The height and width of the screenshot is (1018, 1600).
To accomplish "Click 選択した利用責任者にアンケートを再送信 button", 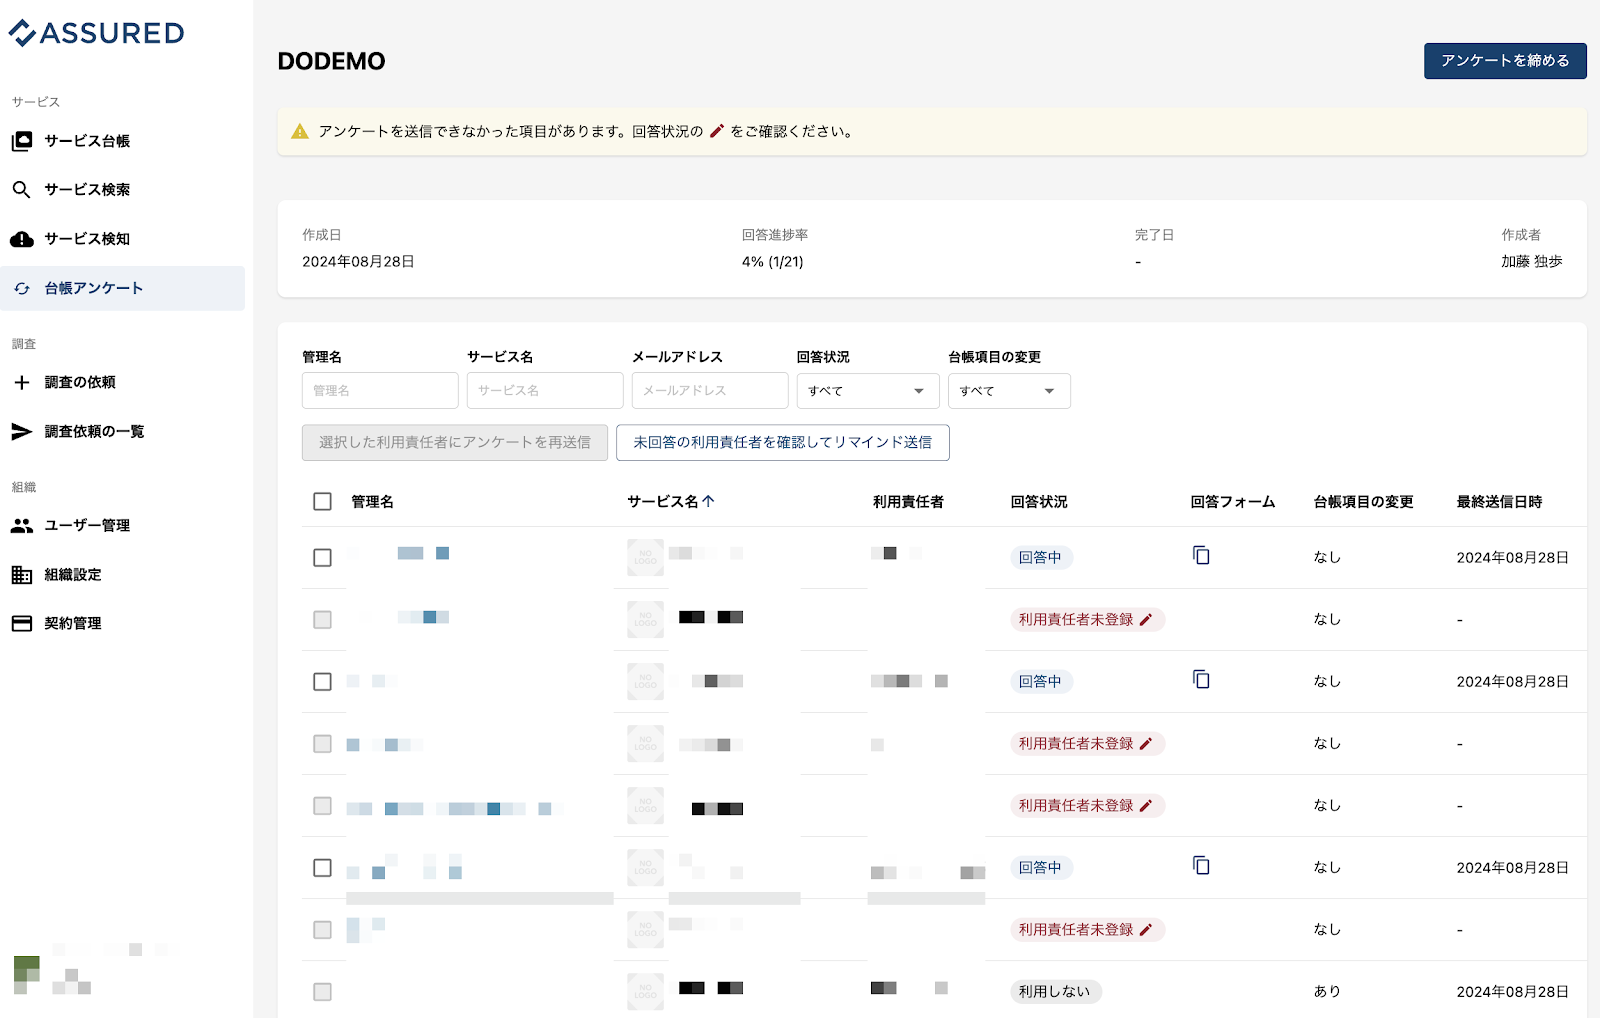I will [455, 442].
